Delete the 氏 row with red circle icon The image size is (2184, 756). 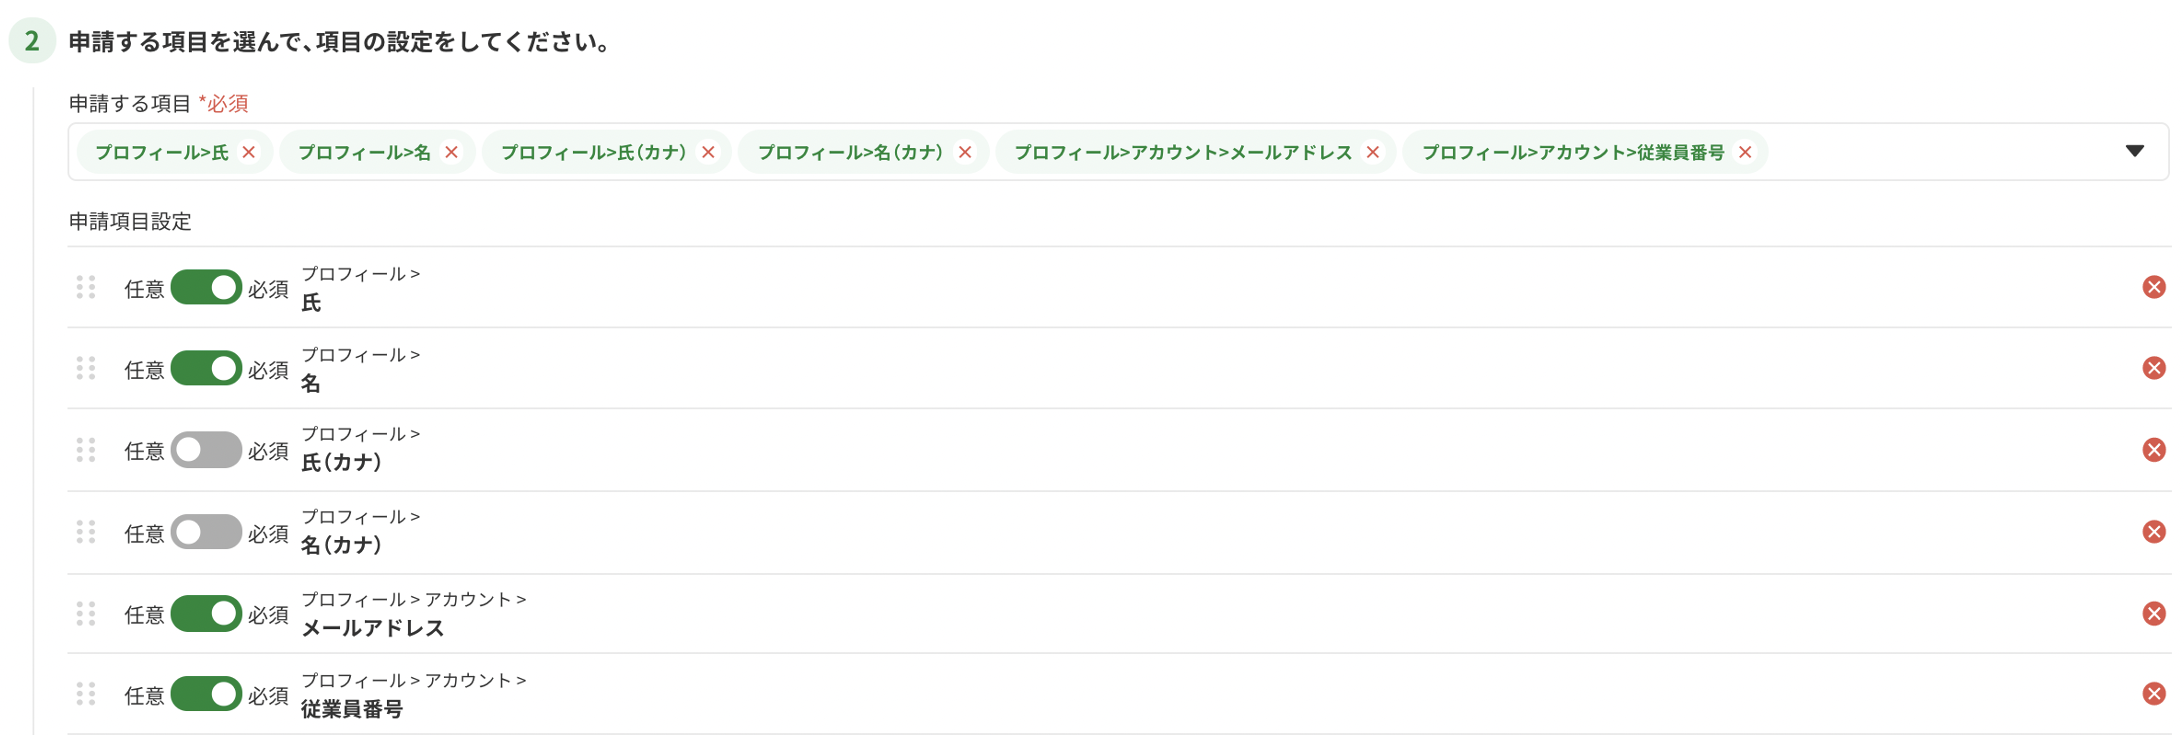click(x=2154, y=288)
